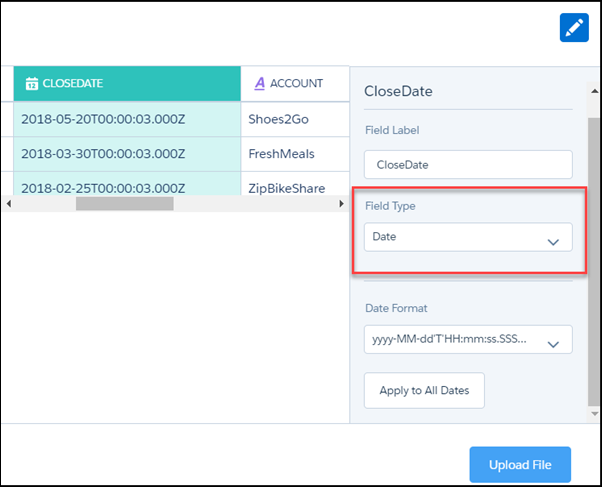Click the blue pencil edit icon
The image size is (602, 487).
(x=574, y=28)
